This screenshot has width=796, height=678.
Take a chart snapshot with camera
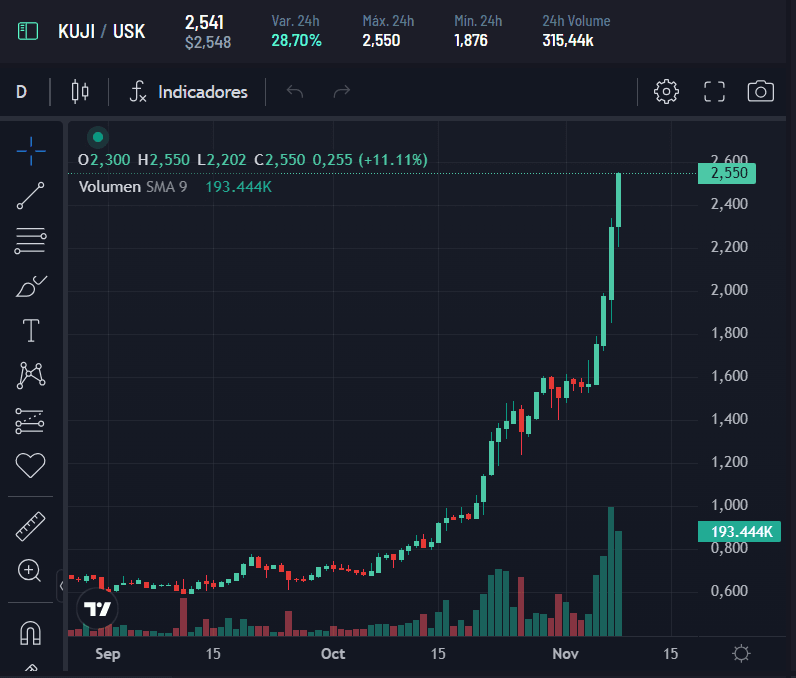(x=761, y=92)
